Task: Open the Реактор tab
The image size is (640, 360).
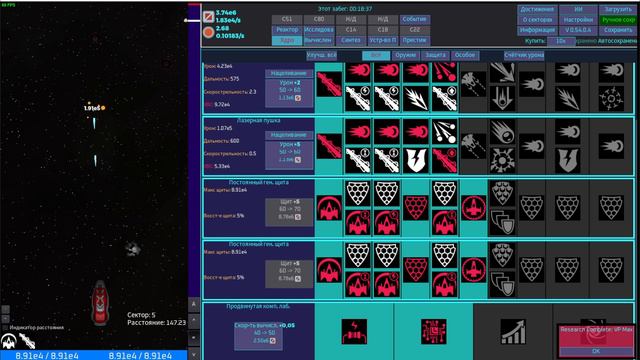Action: [287, 30]
